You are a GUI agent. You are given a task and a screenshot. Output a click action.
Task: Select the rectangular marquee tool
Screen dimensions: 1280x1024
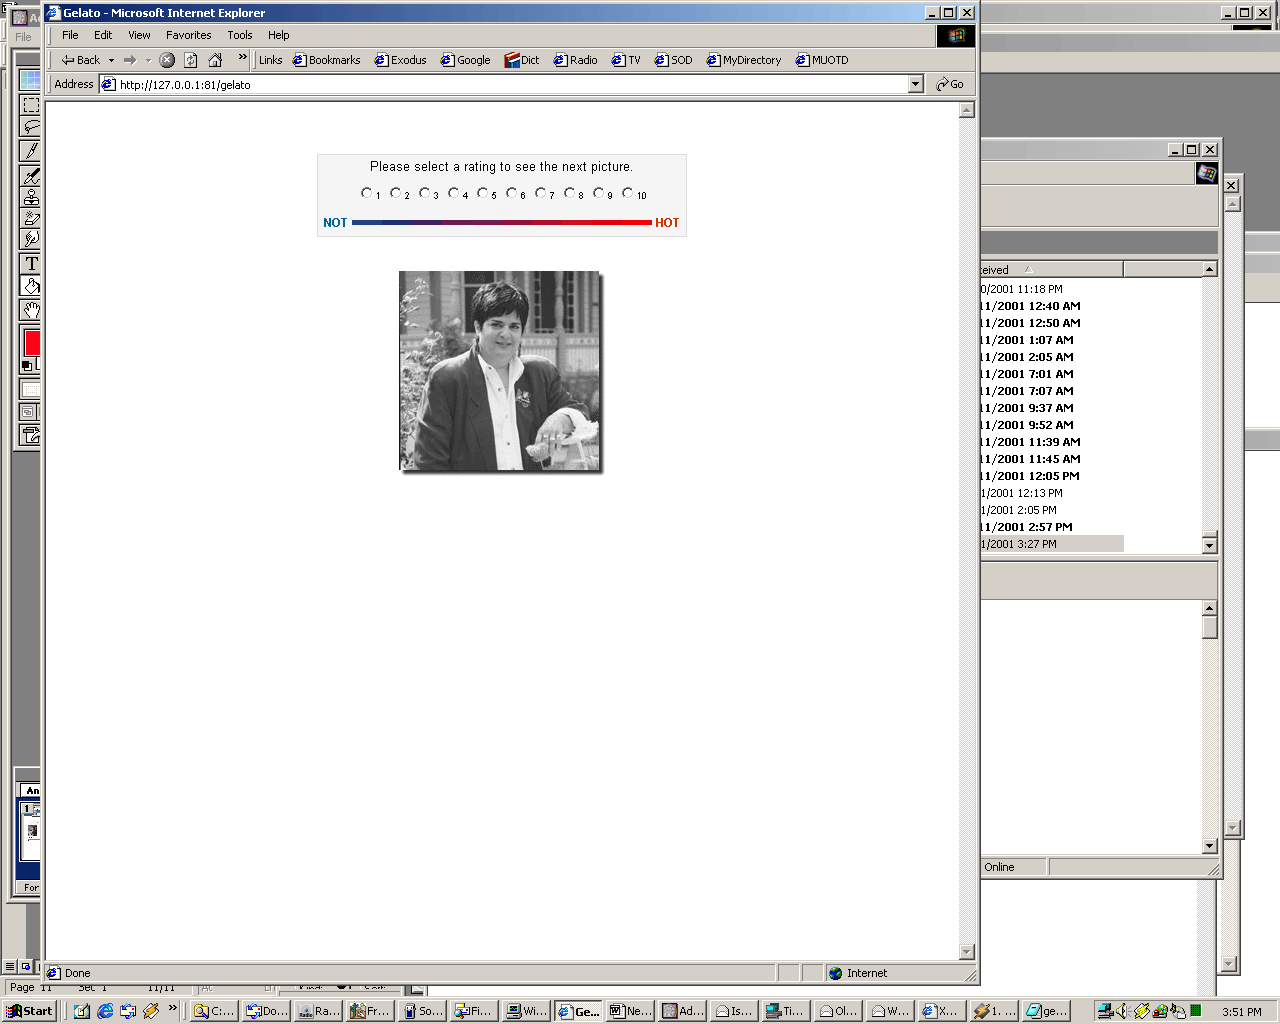point(31,105)
